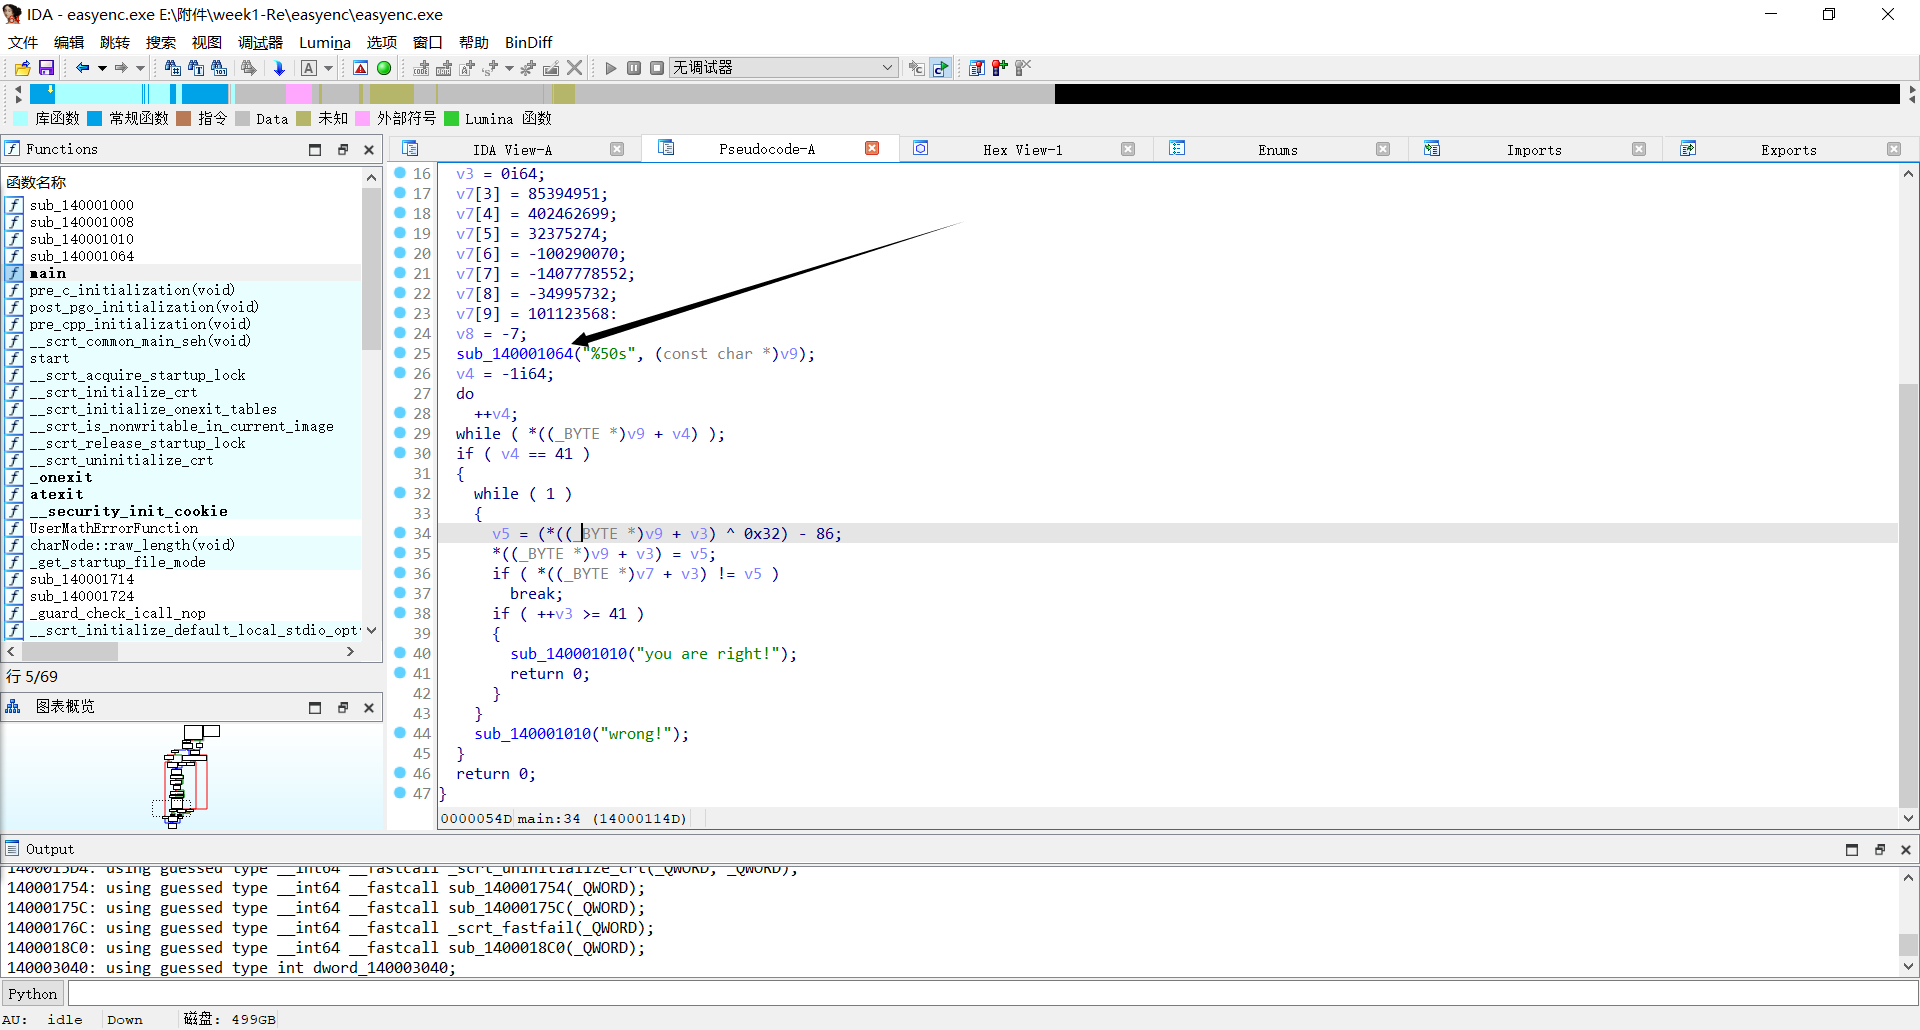Toggle breakpoint dot on line 29
Screen dimensions: 1920x1030
[400, 433]
